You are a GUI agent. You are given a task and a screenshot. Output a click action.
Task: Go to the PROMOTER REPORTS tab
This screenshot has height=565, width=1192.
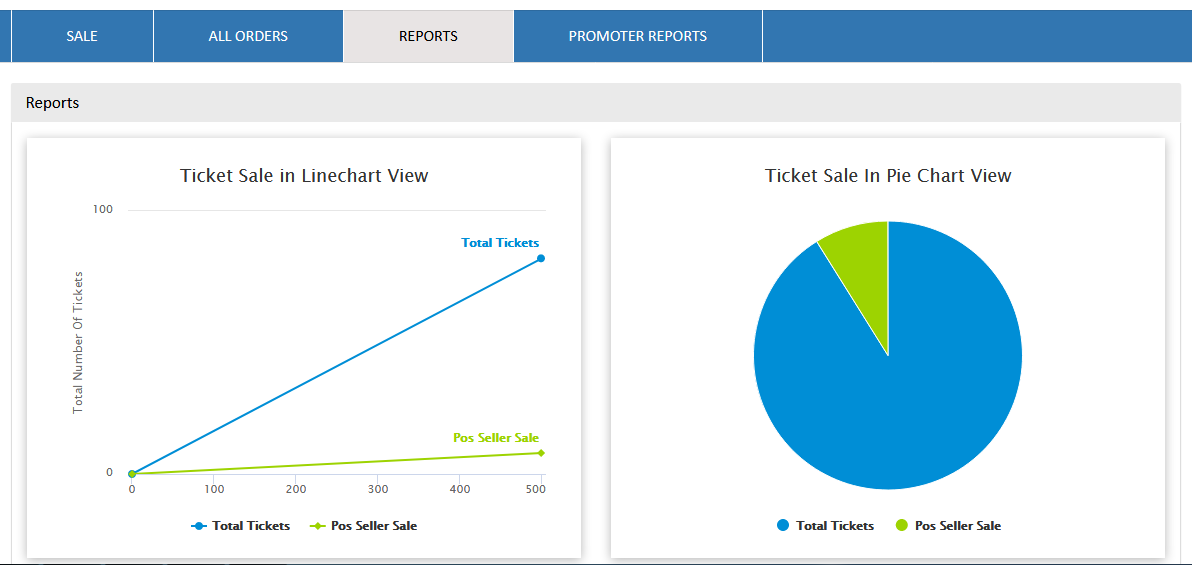point(637,36)
